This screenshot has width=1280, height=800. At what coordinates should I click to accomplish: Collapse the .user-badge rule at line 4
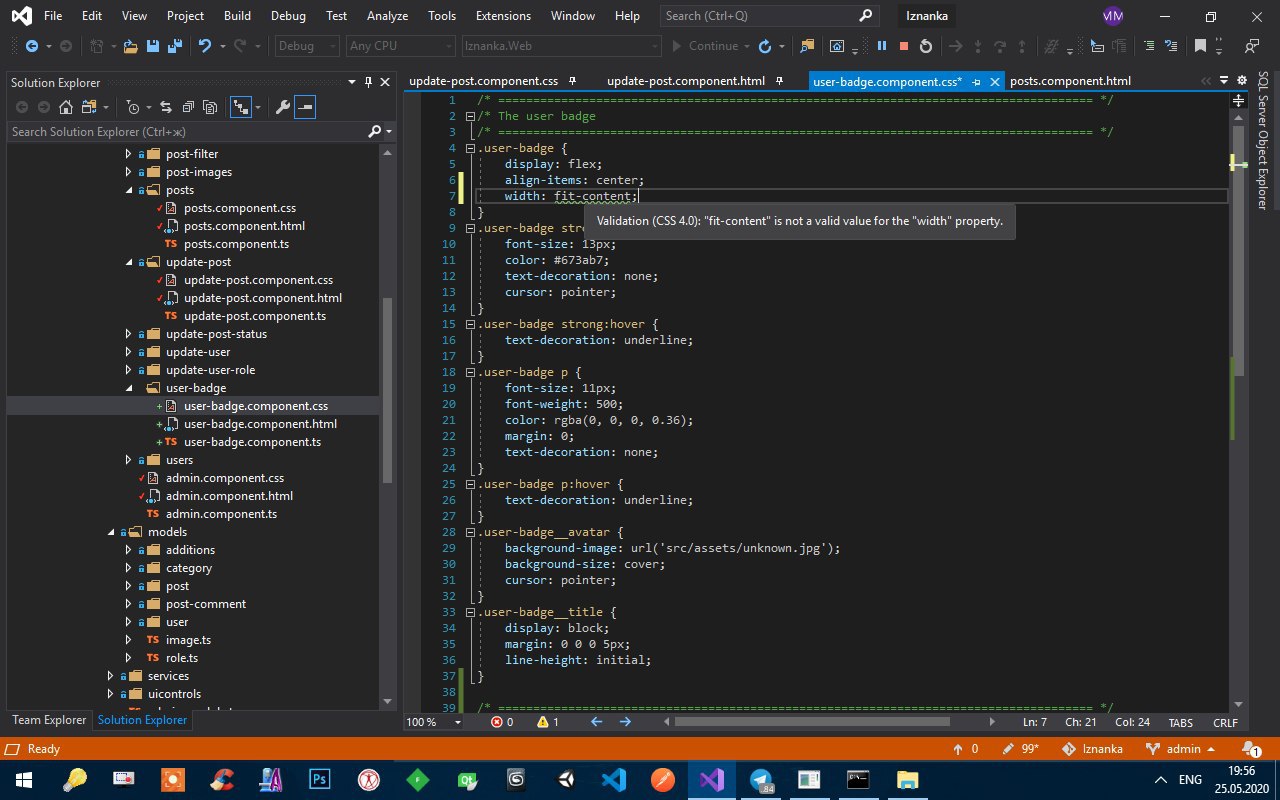click(470, 148)
